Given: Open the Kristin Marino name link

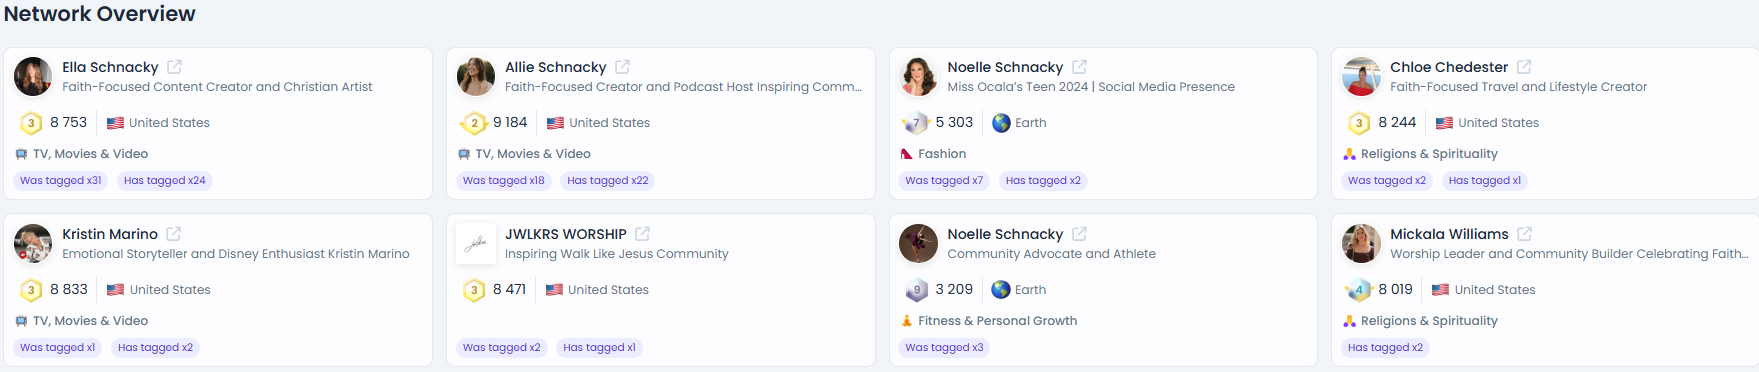Looking at the screenshot, I should (110, 234).
